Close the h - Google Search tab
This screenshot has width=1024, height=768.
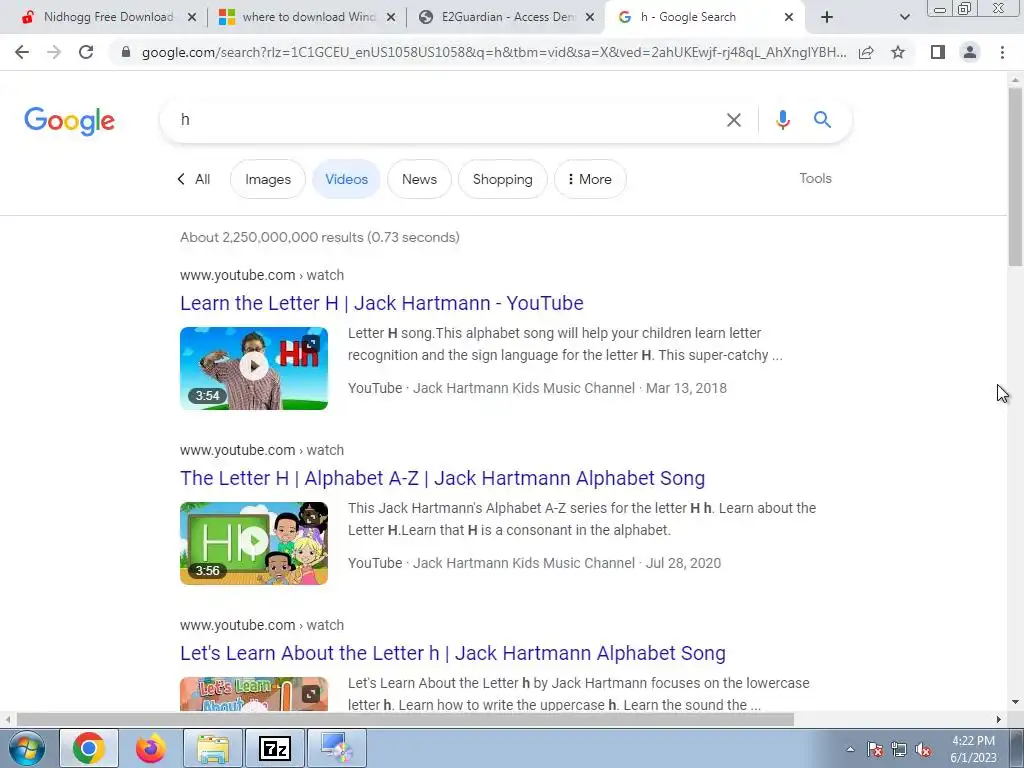coord(789,17)
